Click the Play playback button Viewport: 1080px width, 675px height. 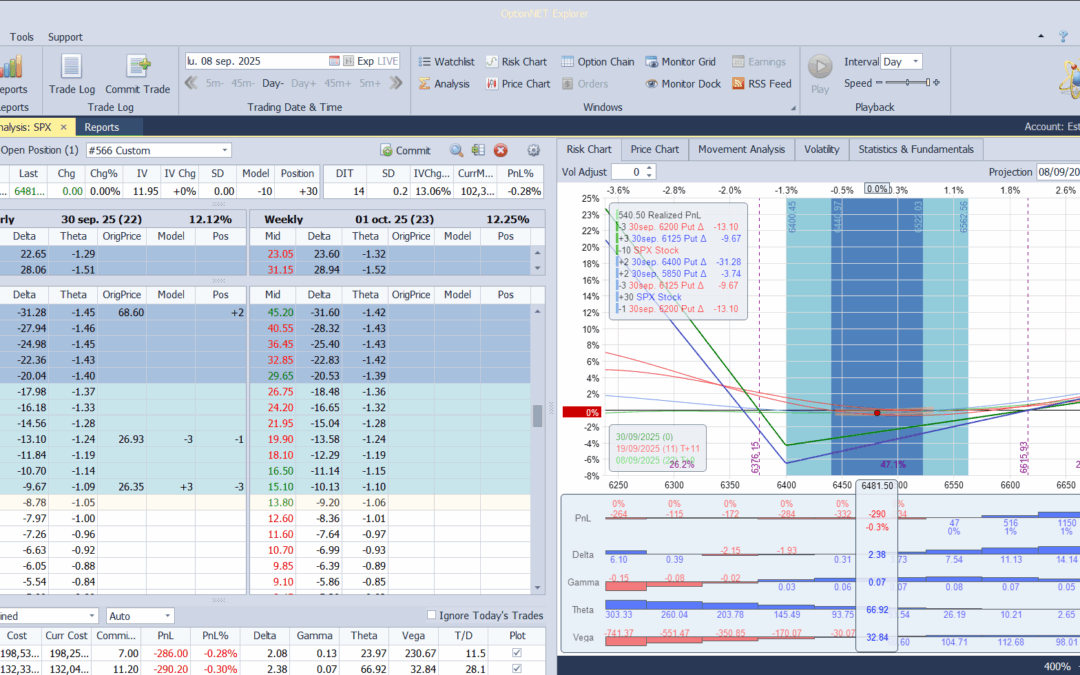coord(820,67)
